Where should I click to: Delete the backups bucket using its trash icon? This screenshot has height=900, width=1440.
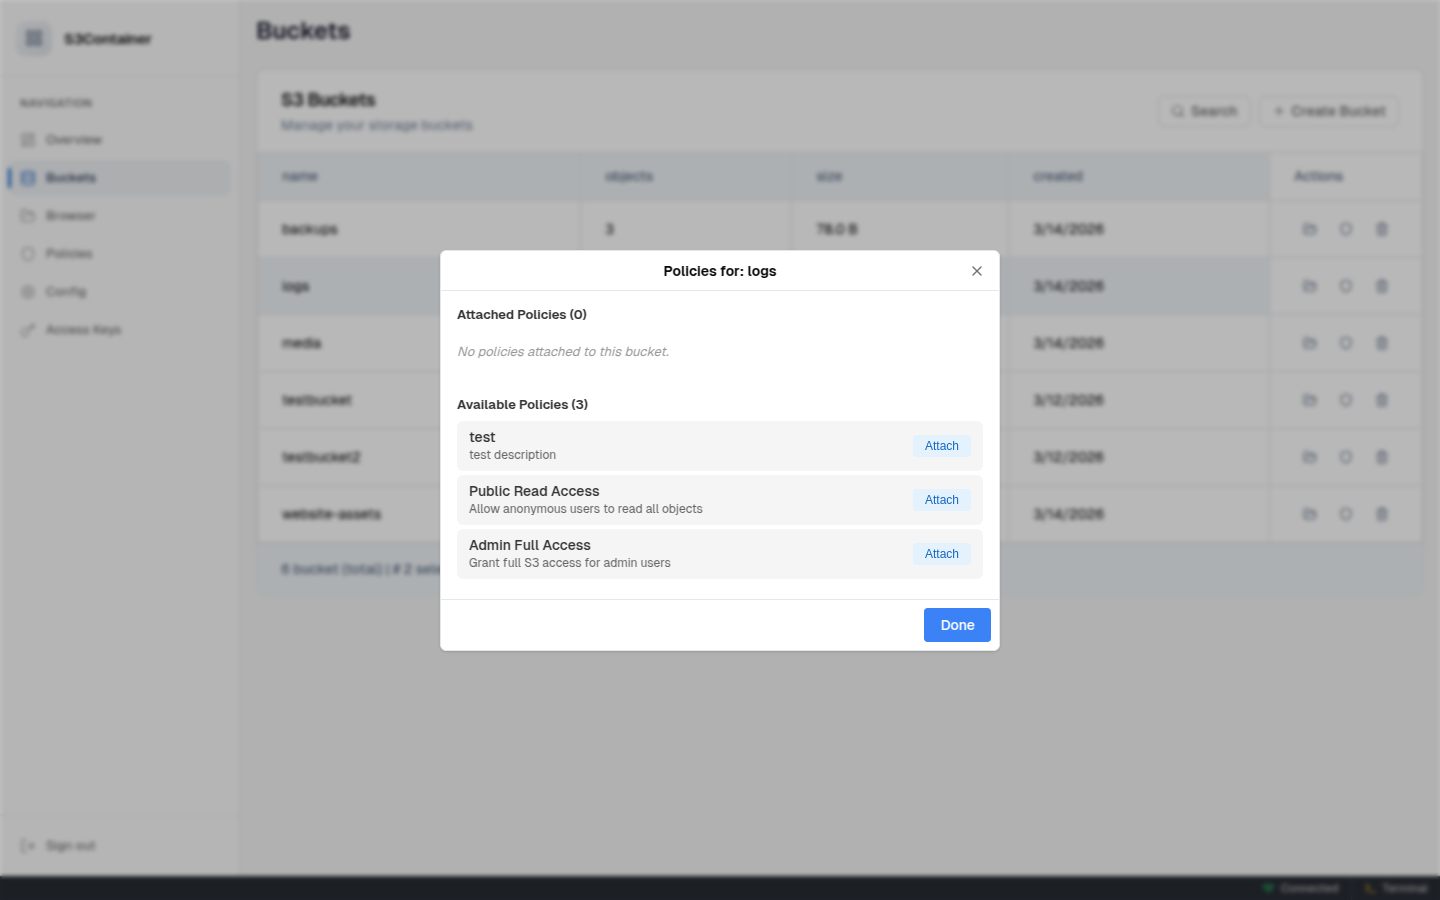click(1382, 228)
